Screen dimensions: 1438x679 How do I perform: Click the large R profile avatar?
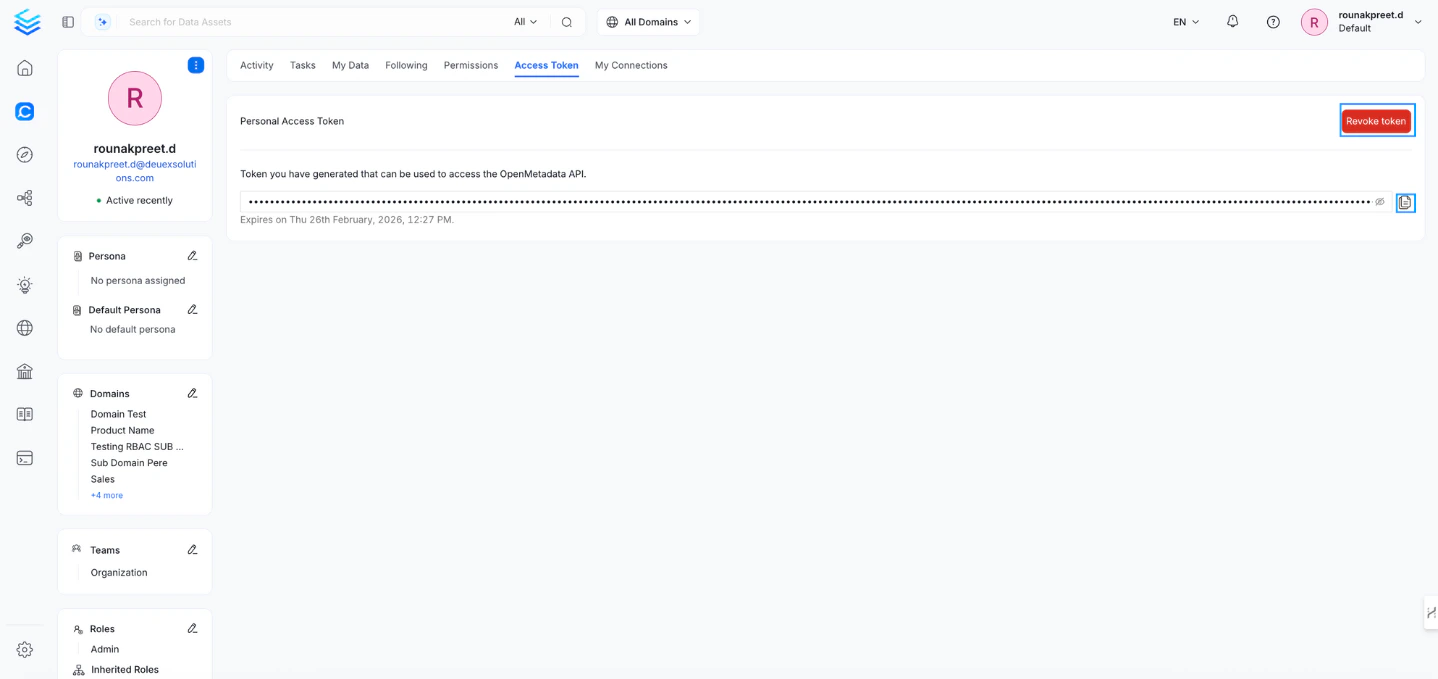(x=135, y=98)
